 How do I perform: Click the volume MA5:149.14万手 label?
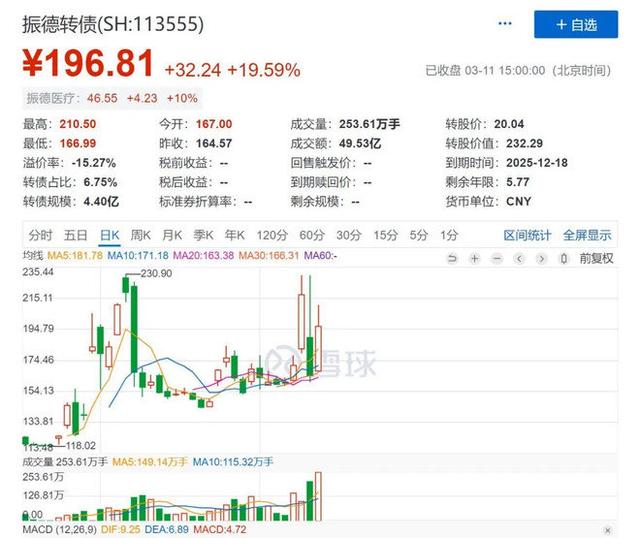coord(150,462)
